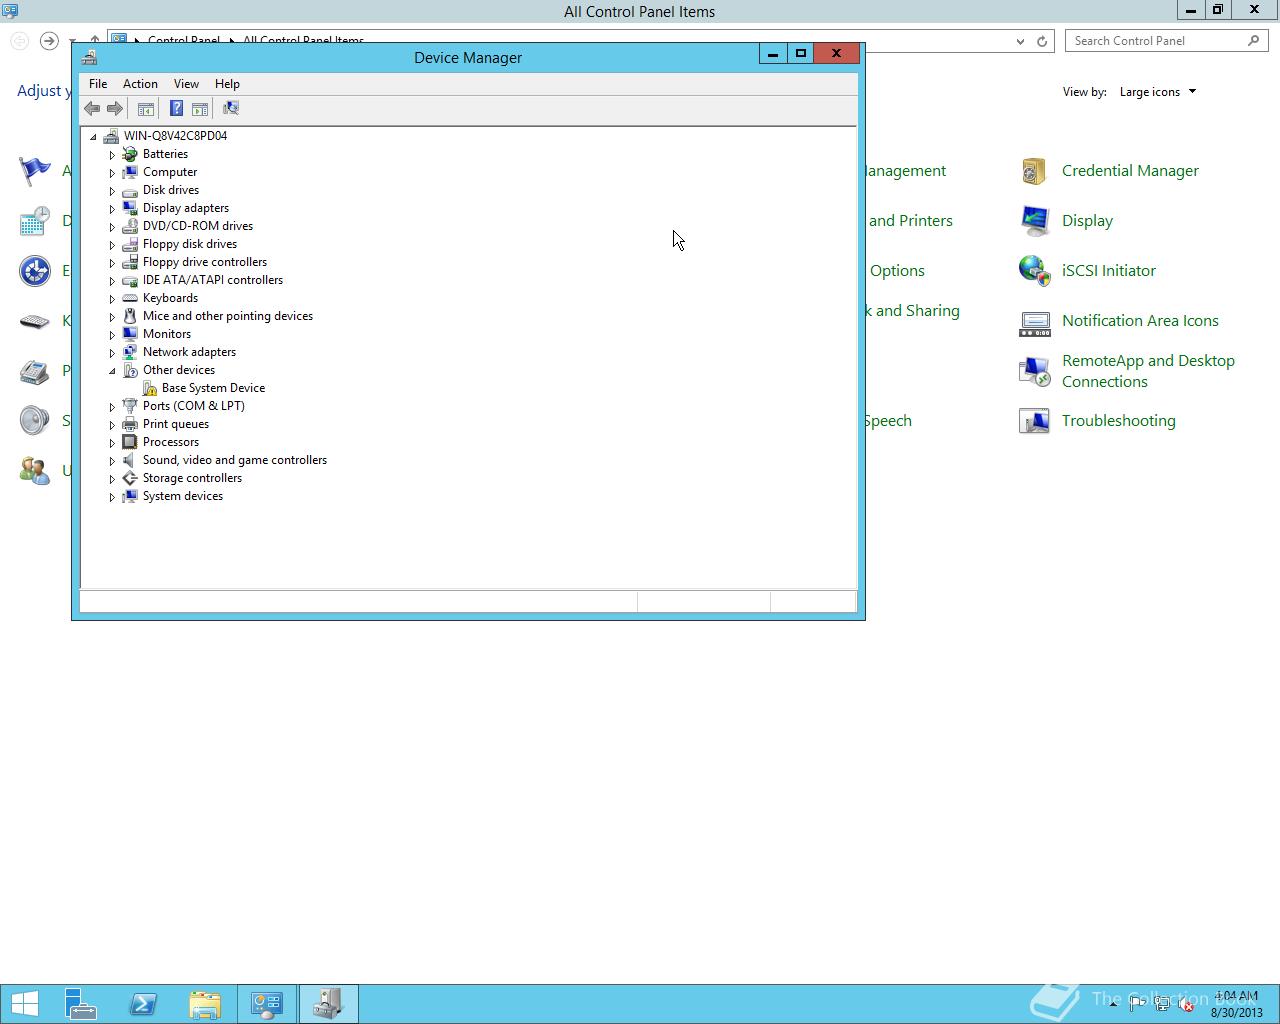This screenshot has height=1024, width=1280.
Task: Click the RemoteApp and Desktop Connections icon
Action: (1034, 371)
